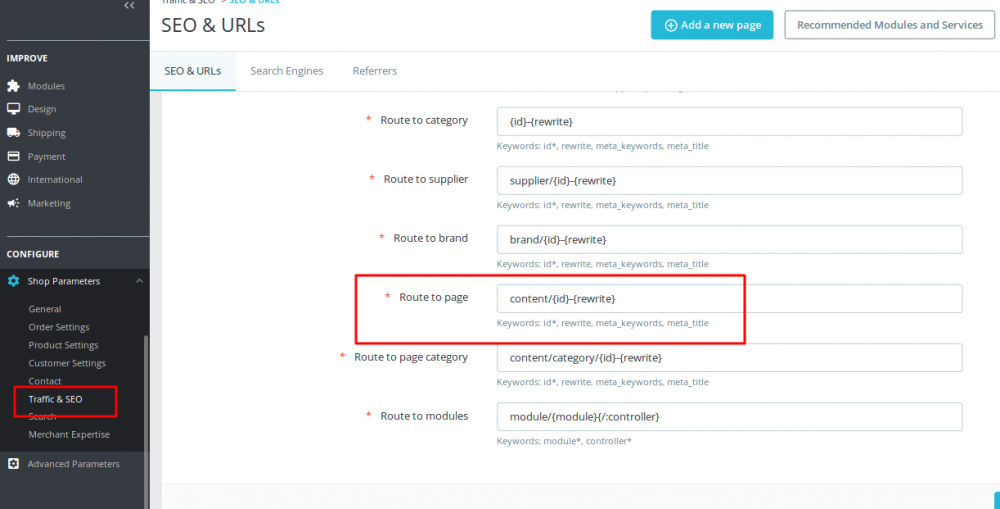The height and width of the screenshot is (509, 1000).
Task: Click the Shipping truck icon
Action: (x=14, y=133)
